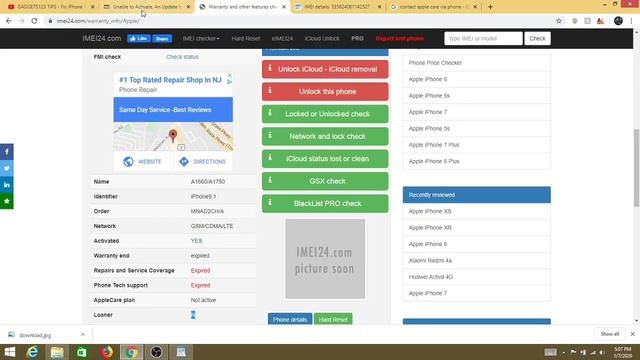The height and width of the screenshot is (360, 640).
Task: Click Locked or Unlocked check button
Action: pyautogui.click(x=325, y=114)
